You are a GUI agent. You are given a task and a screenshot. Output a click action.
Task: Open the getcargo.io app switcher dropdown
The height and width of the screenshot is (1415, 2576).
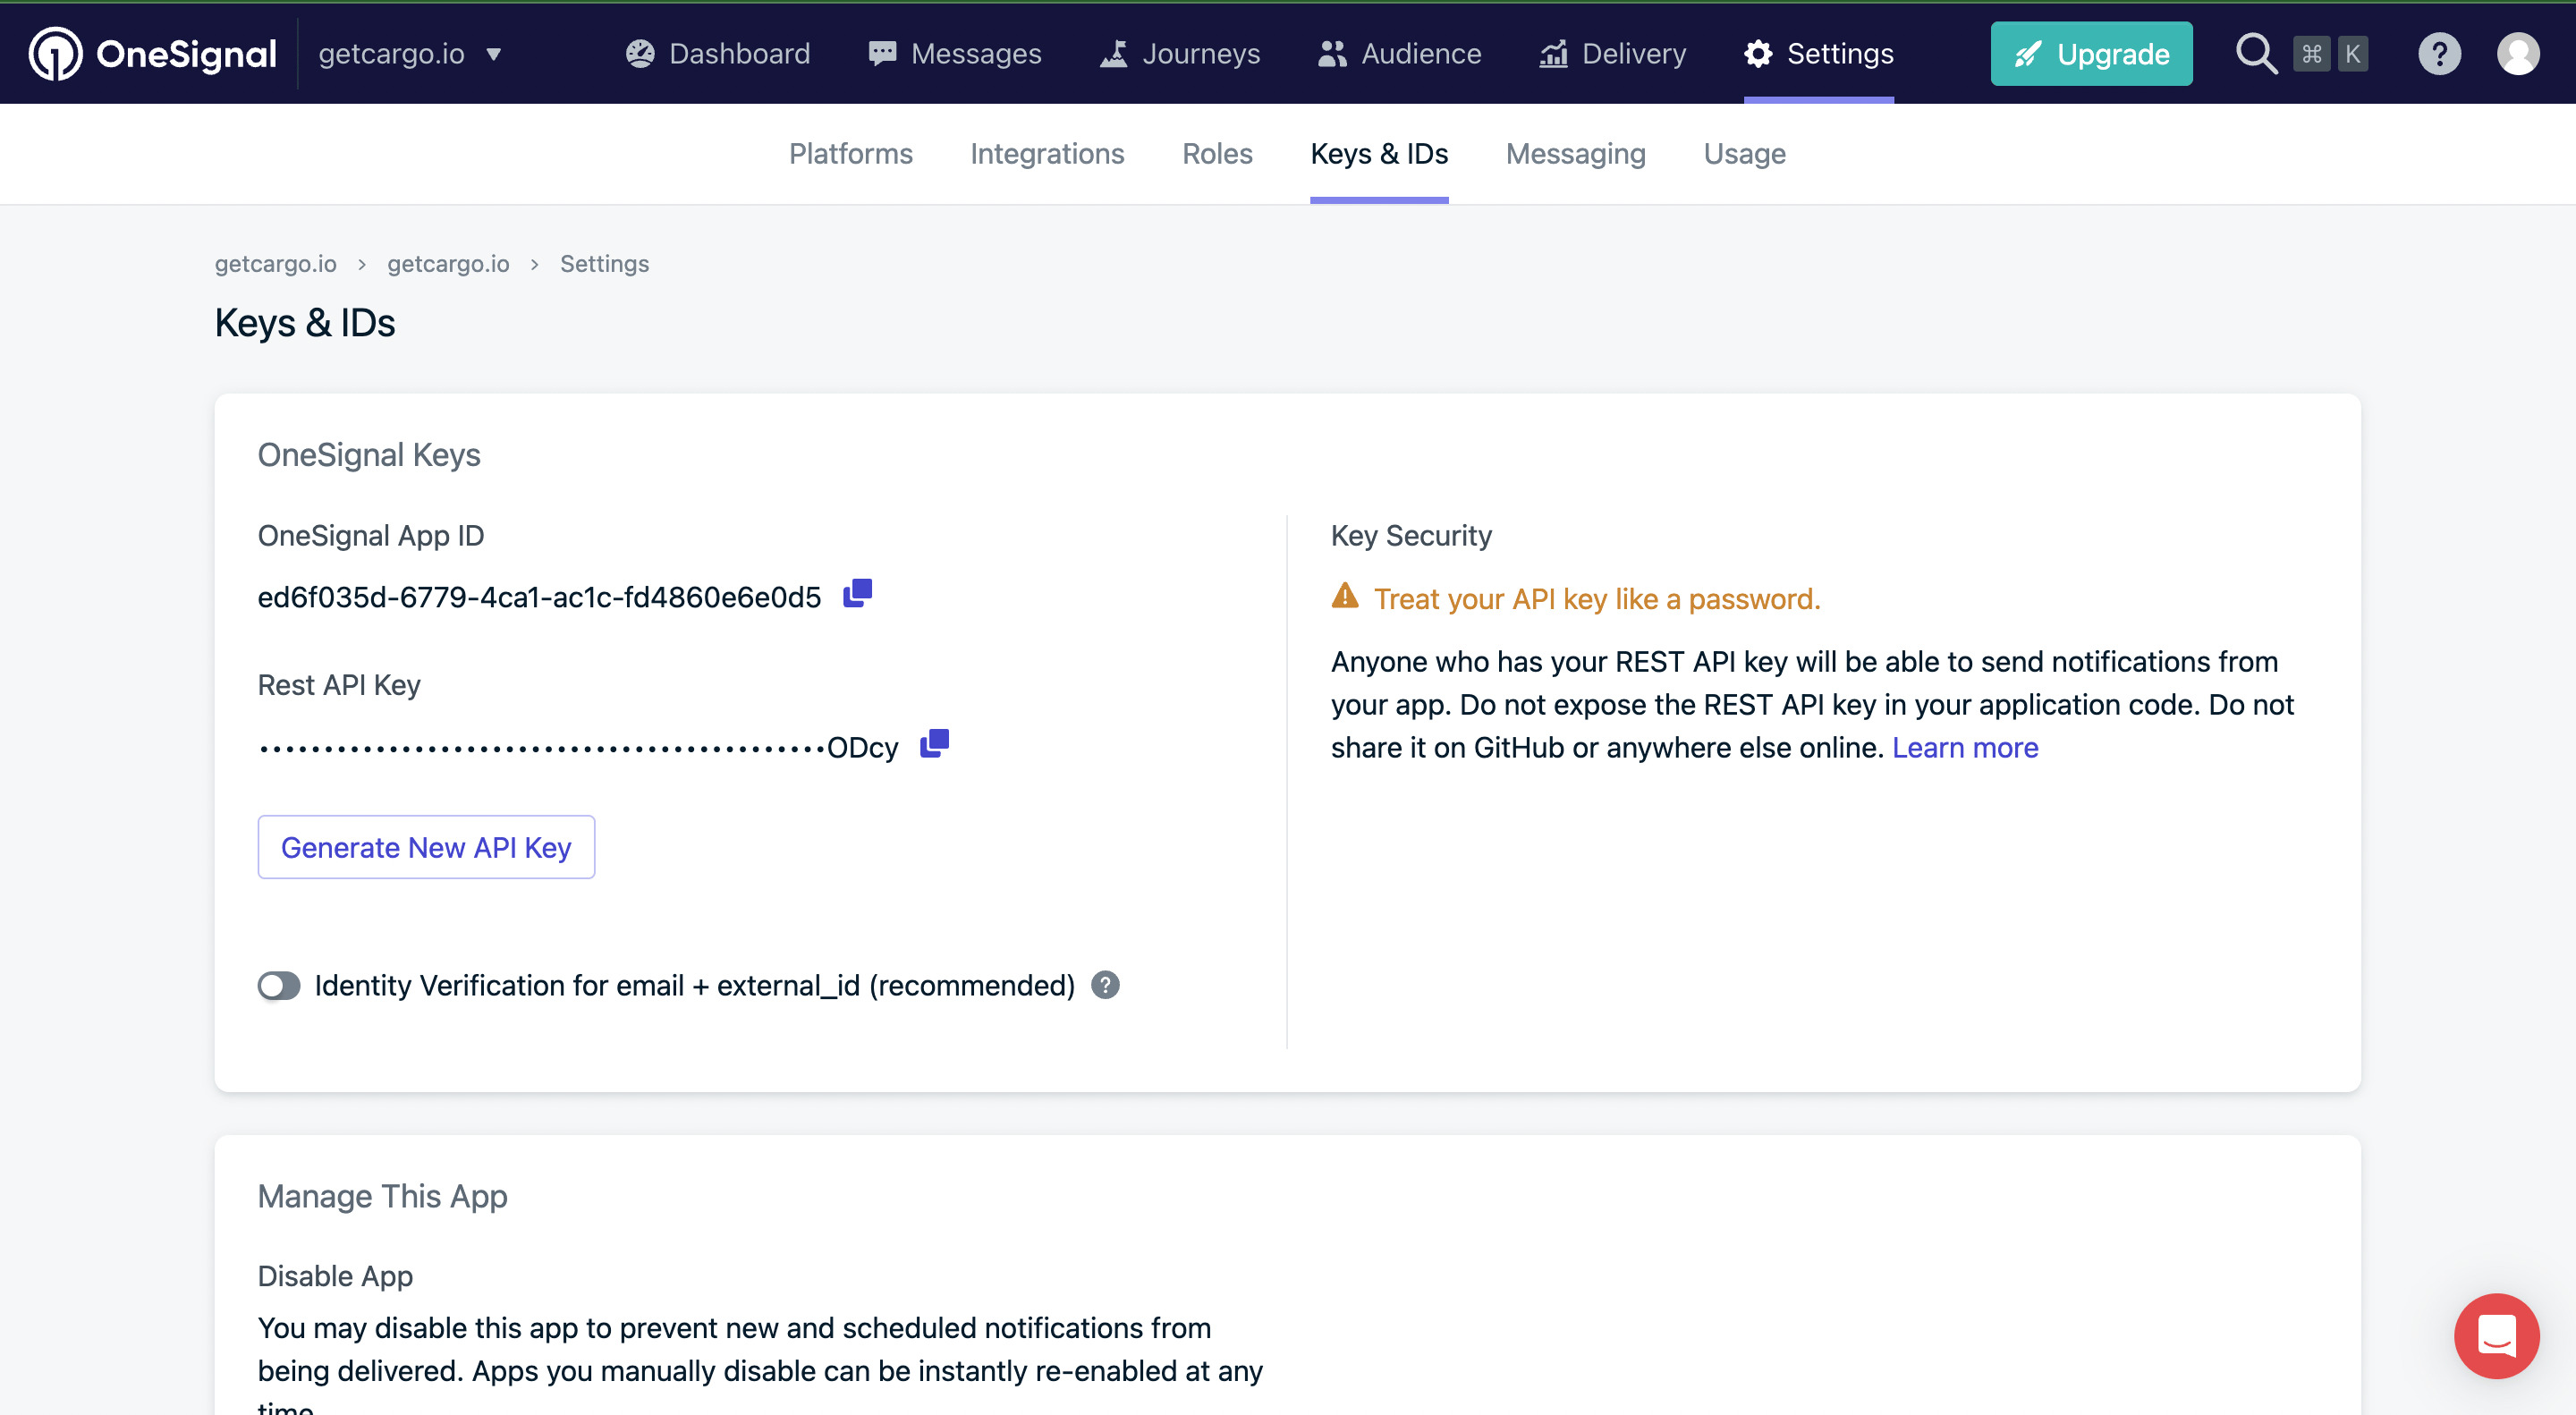[410, 53]
